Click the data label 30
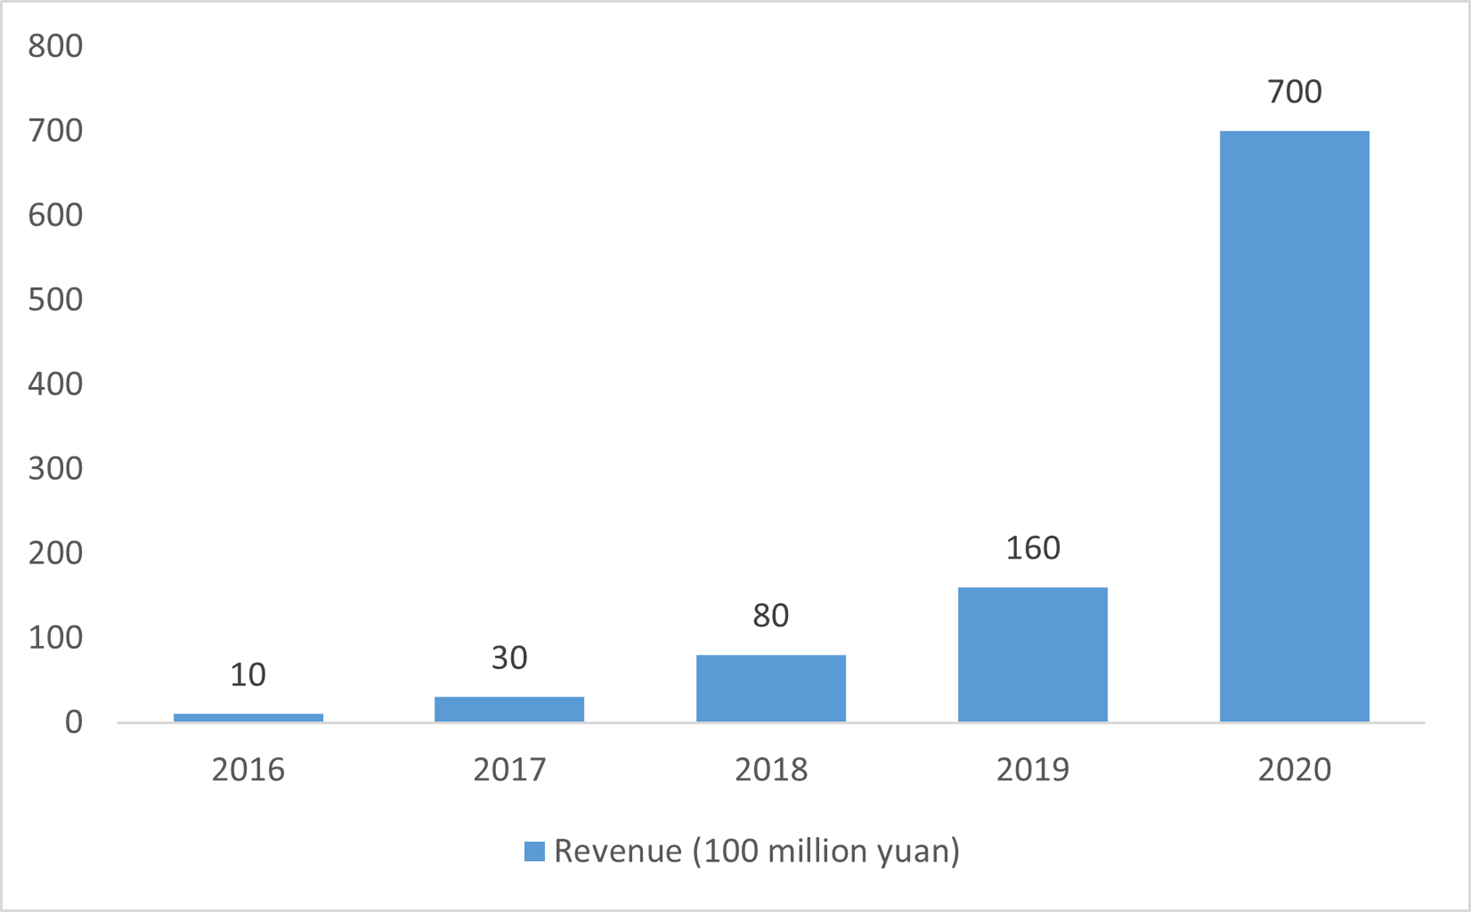The image size is (1471, 912). pyautogui.click(x=509, y=658)
